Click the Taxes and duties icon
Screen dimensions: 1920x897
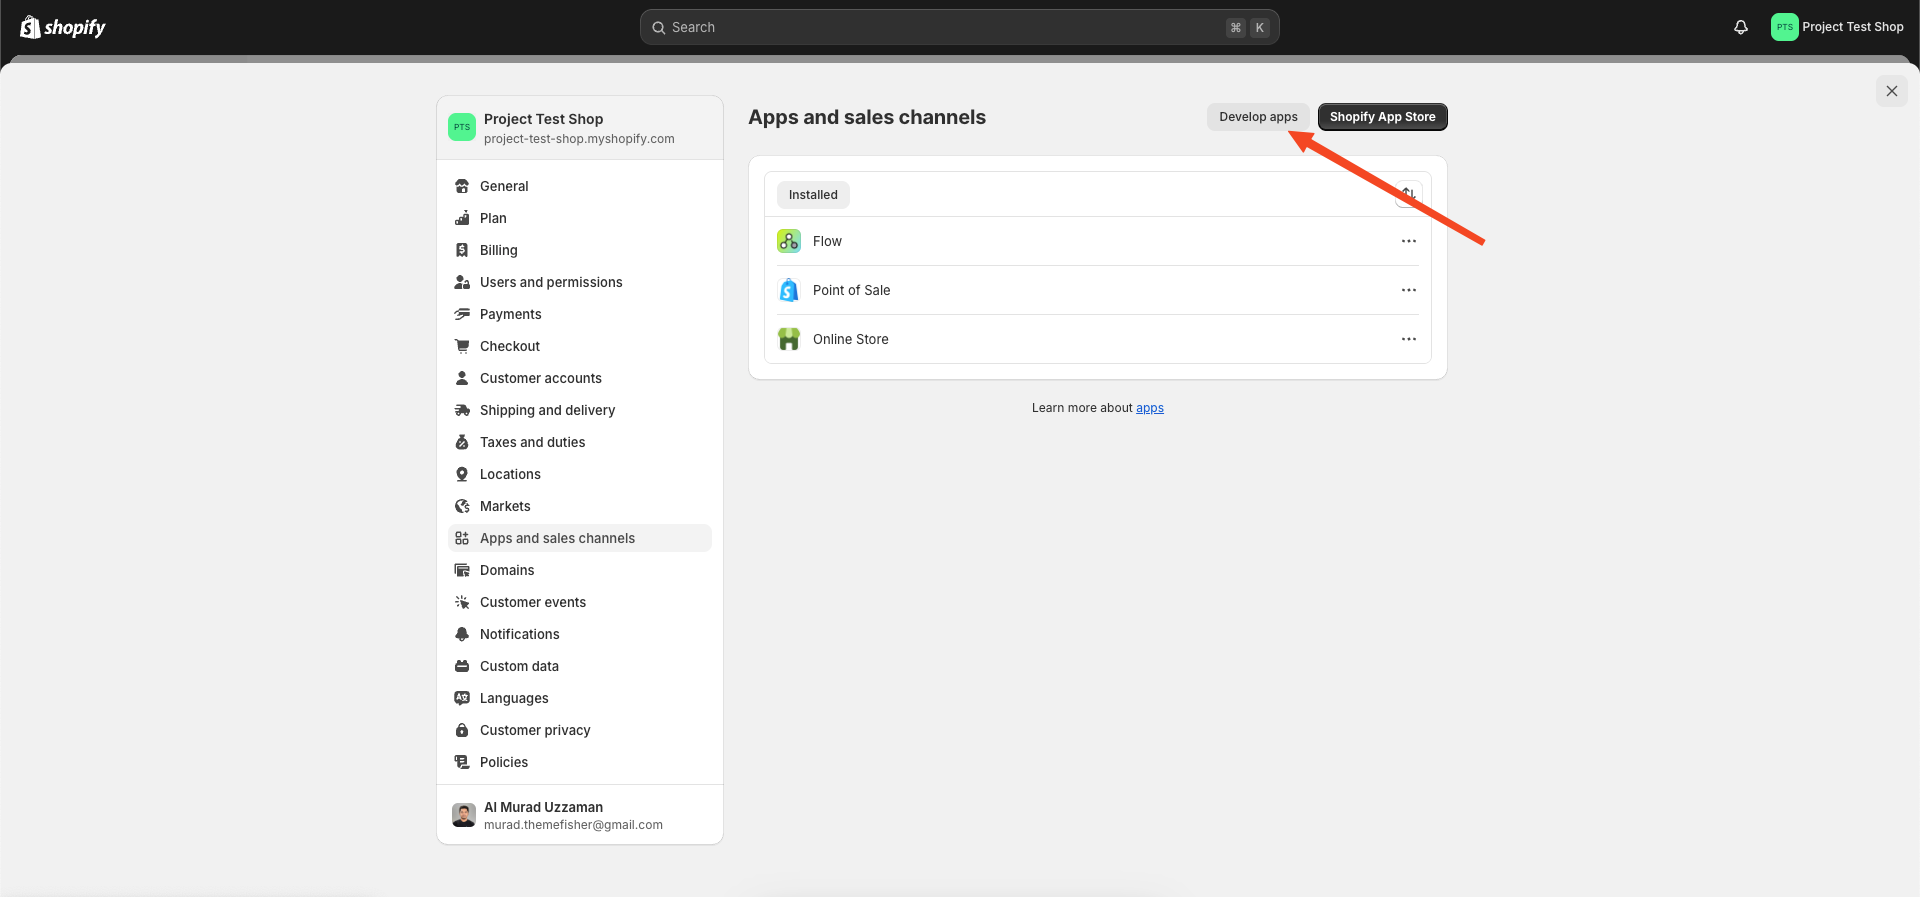(462, 442)
